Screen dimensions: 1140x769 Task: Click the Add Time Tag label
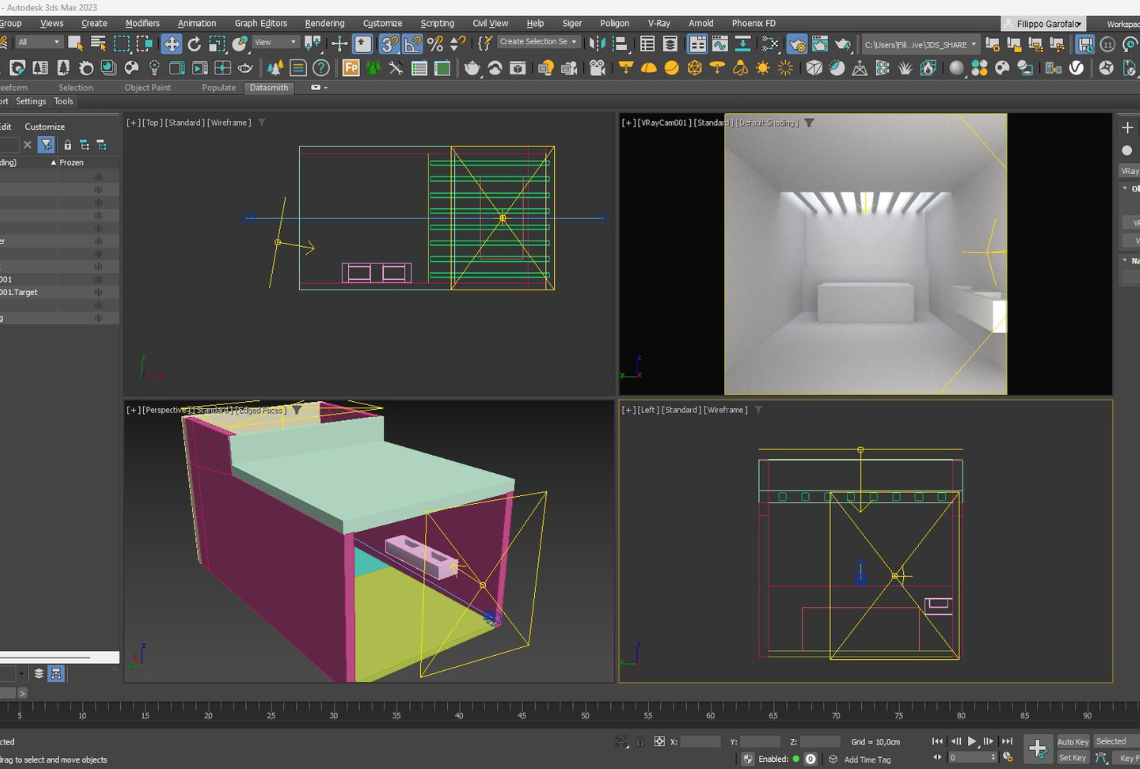click(866, 759)
